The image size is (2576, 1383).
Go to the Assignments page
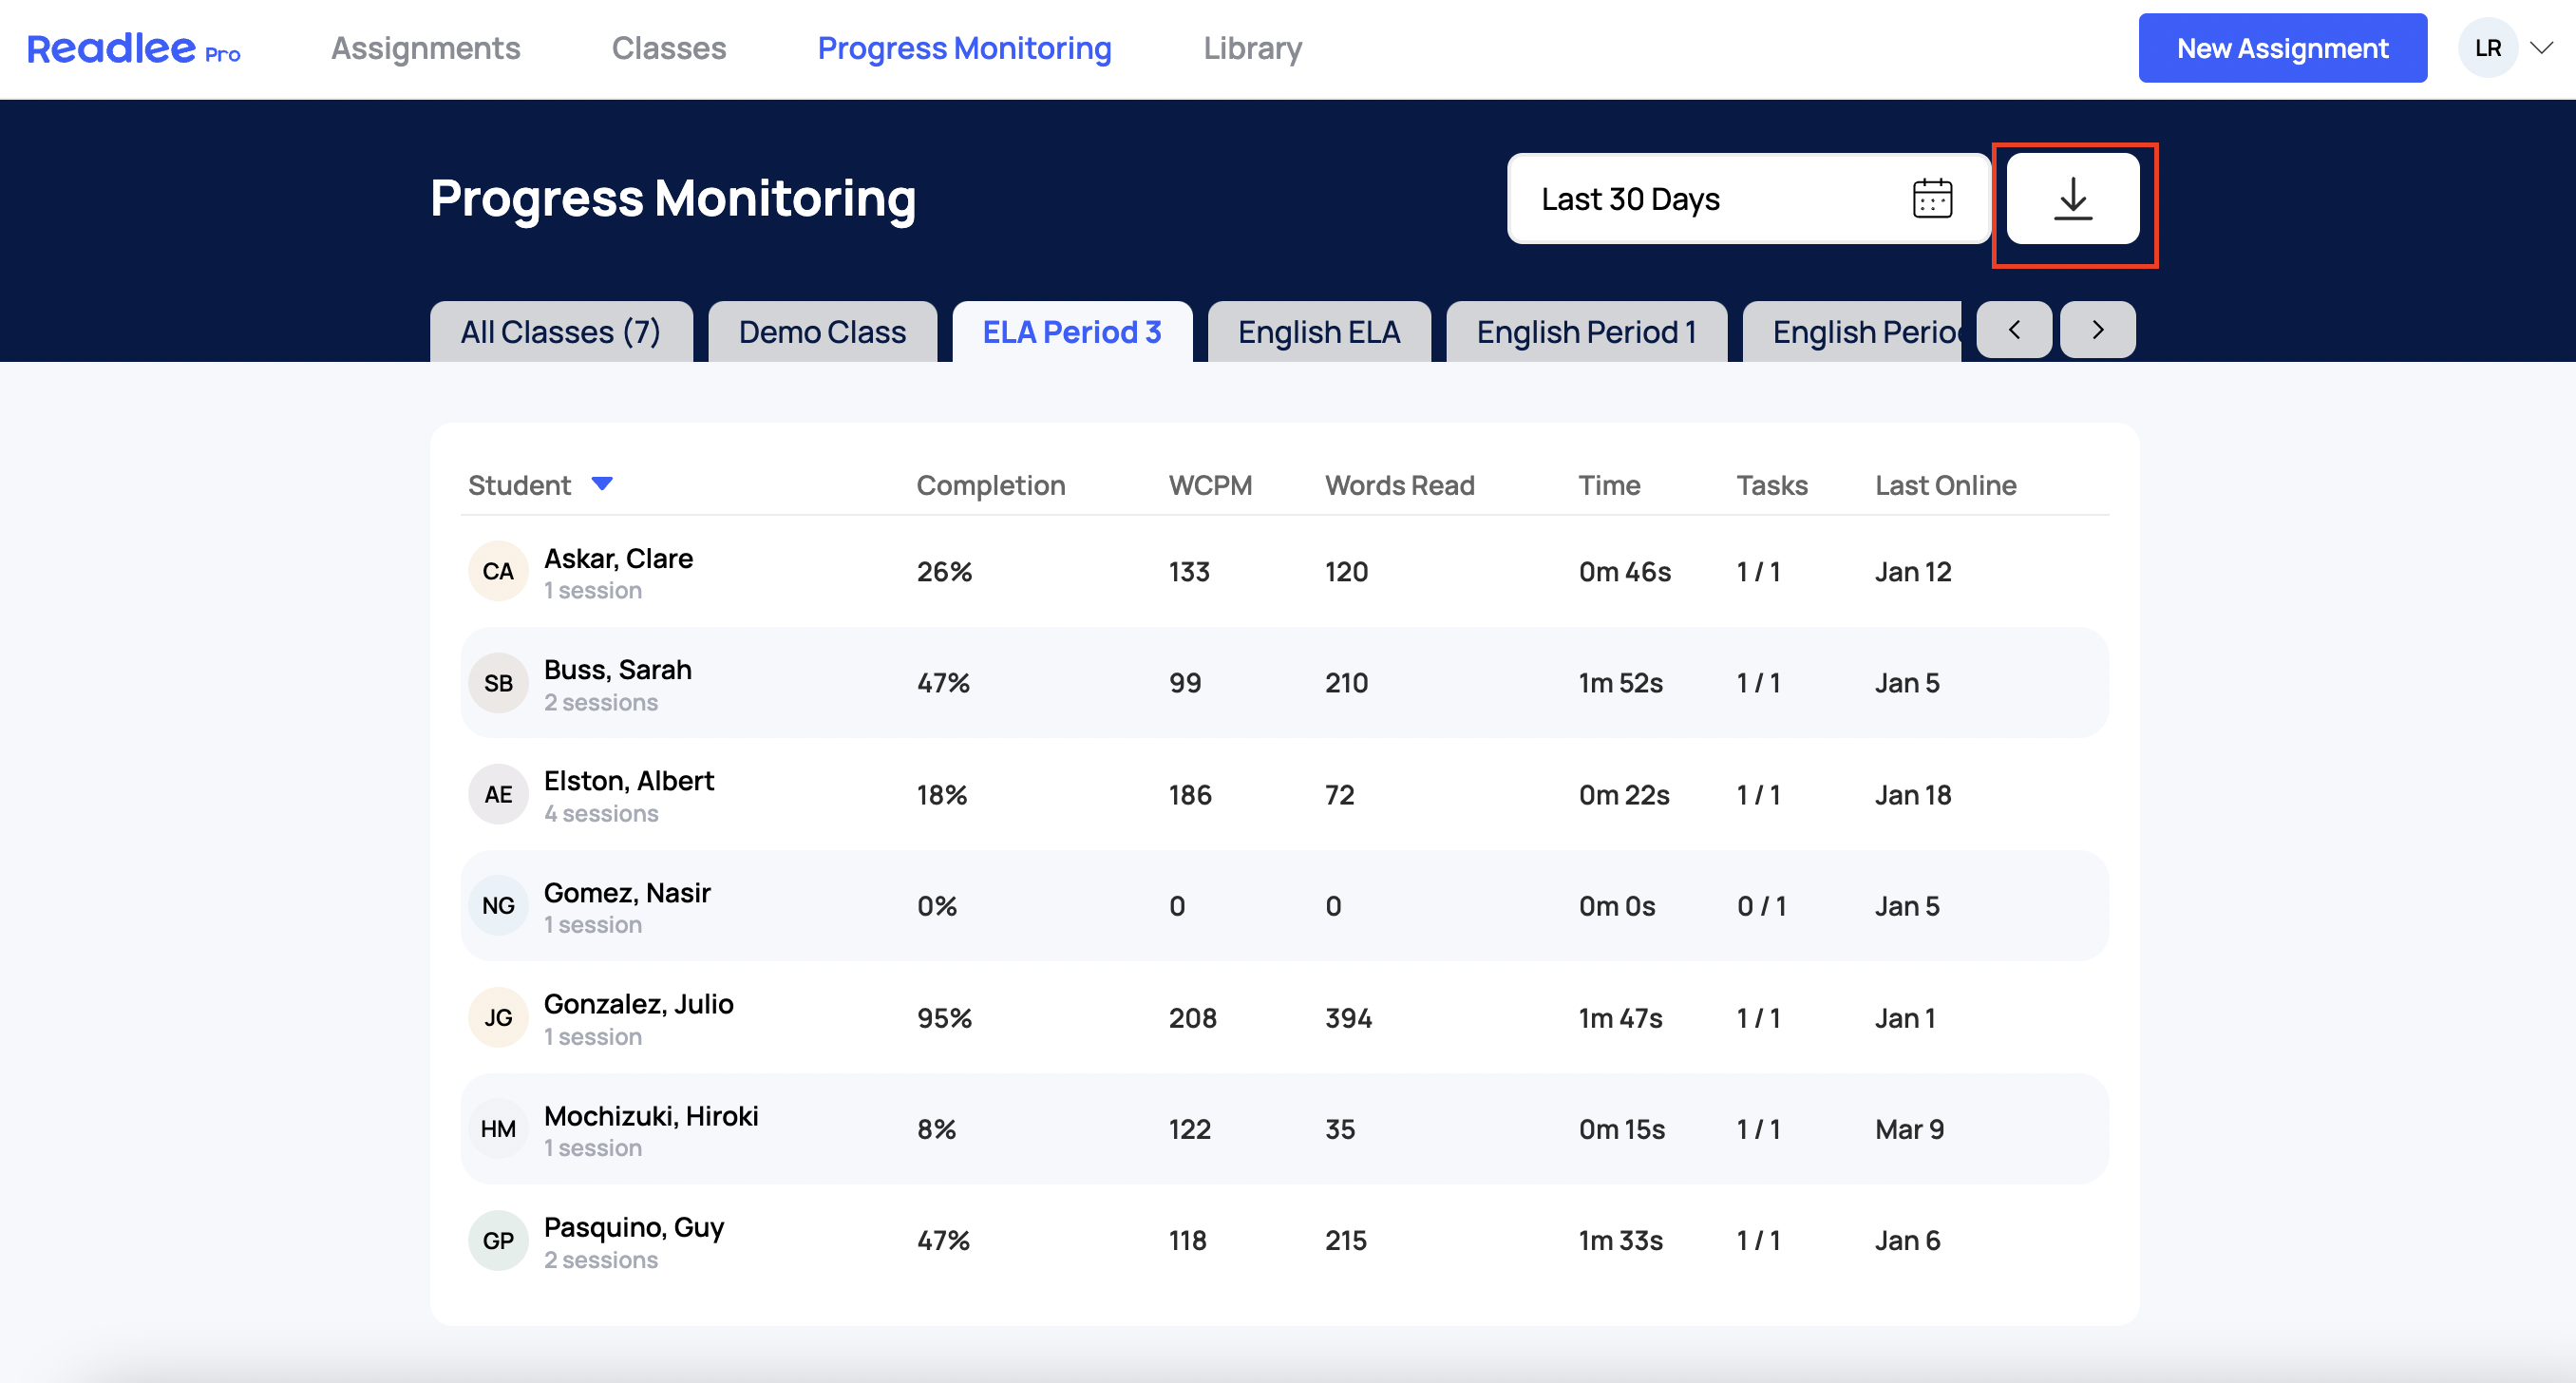[425, 48]
